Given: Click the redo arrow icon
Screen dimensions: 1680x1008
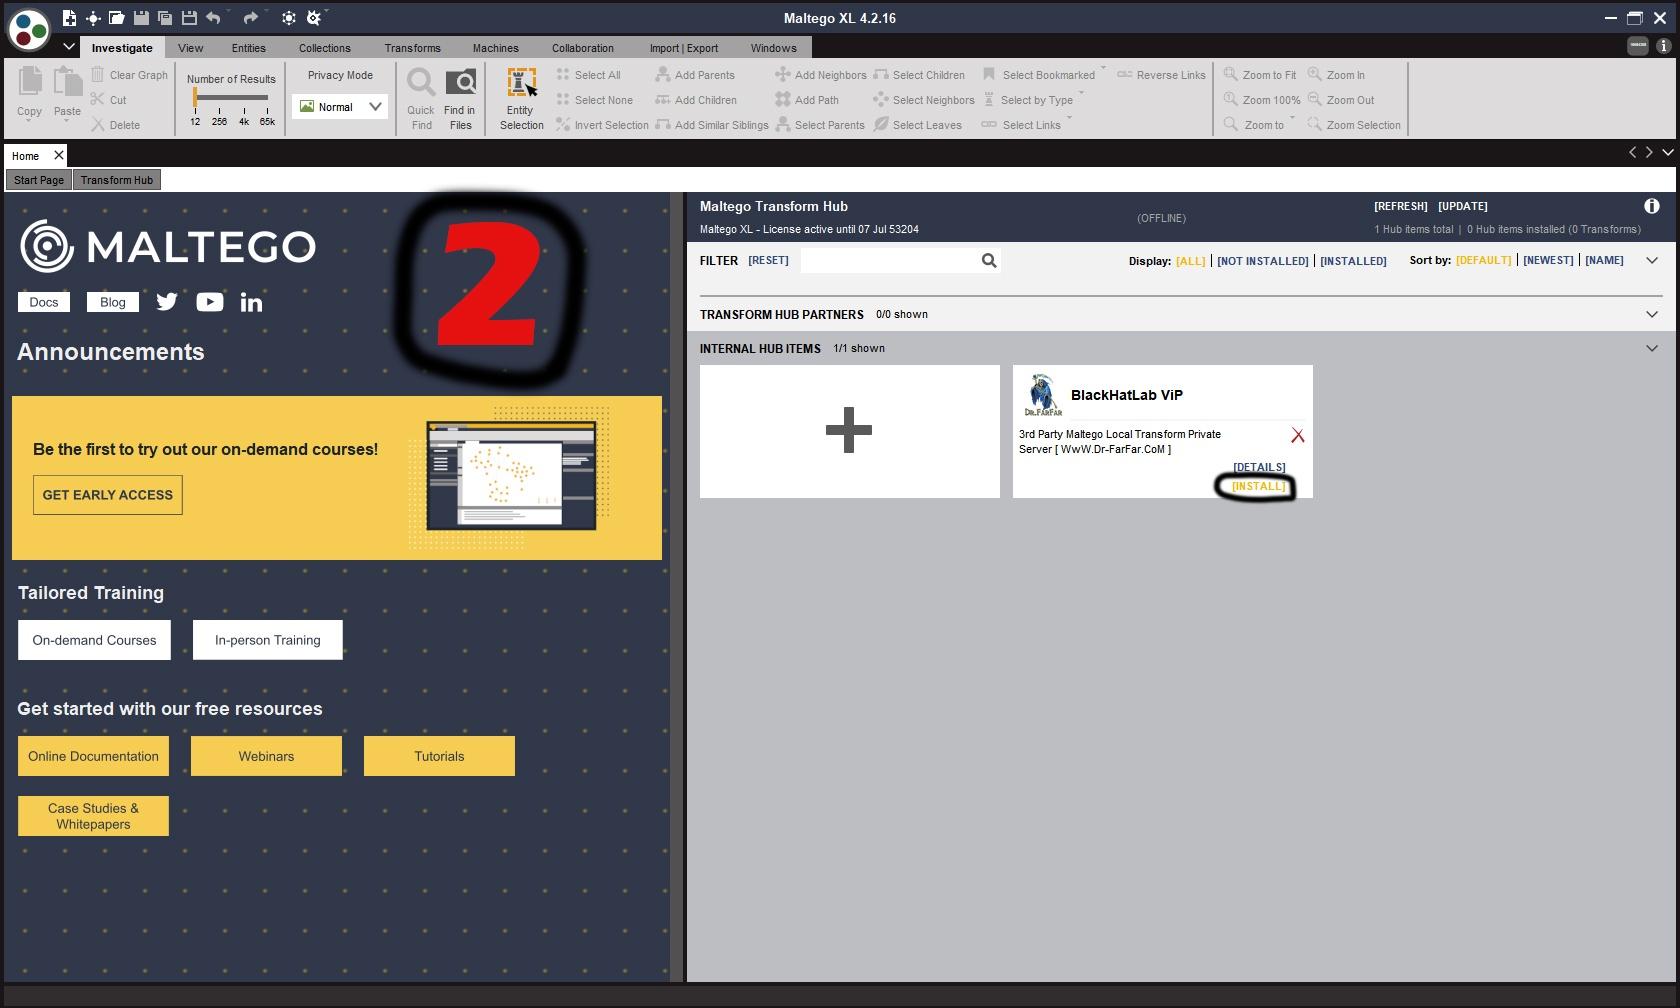Looking at the screenshot, I should tap(251, 18).
